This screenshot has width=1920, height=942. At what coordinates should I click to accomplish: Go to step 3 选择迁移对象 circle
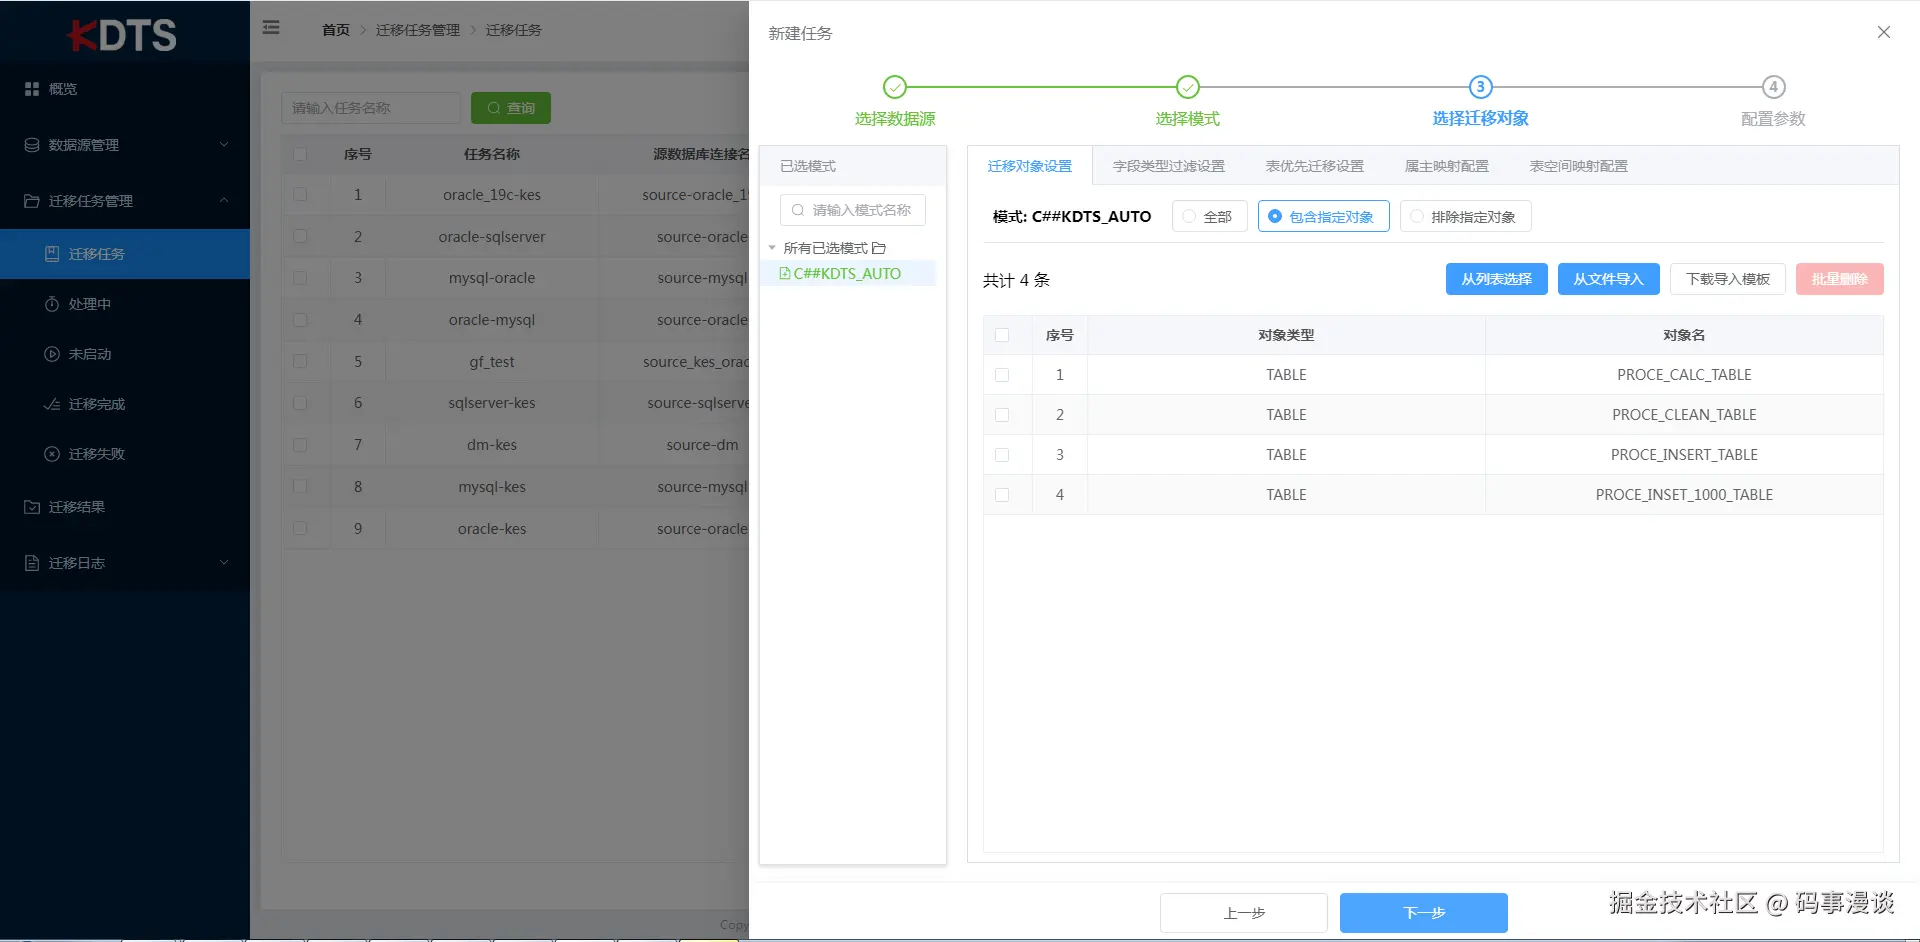[1480, 87]
